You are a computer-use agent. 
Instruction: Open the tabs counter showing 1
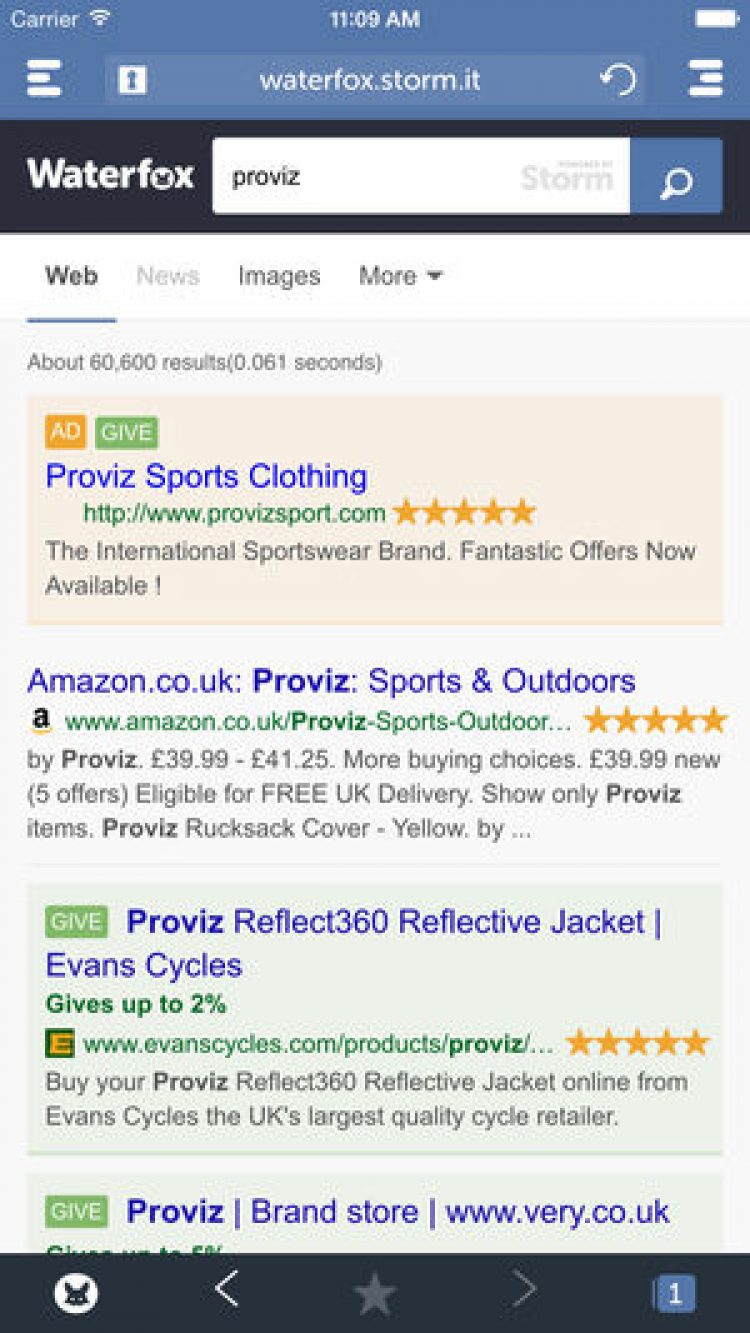[x=674, y=1294]
